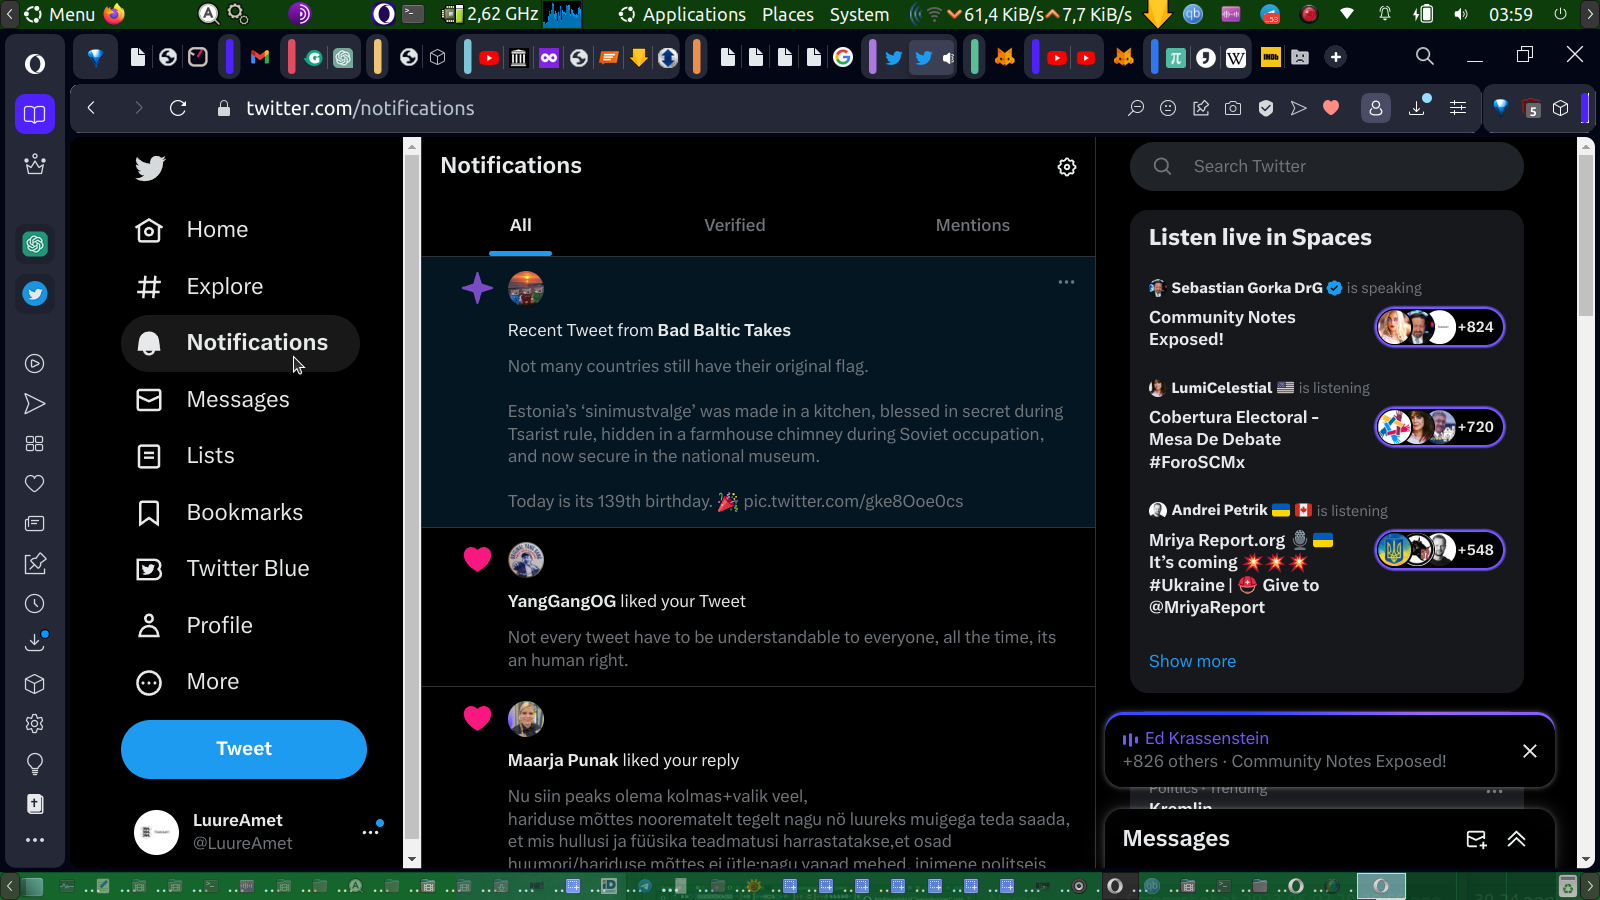1600x900 pixels.
Task: Click the browser reload button
Action: pos(178,108)
